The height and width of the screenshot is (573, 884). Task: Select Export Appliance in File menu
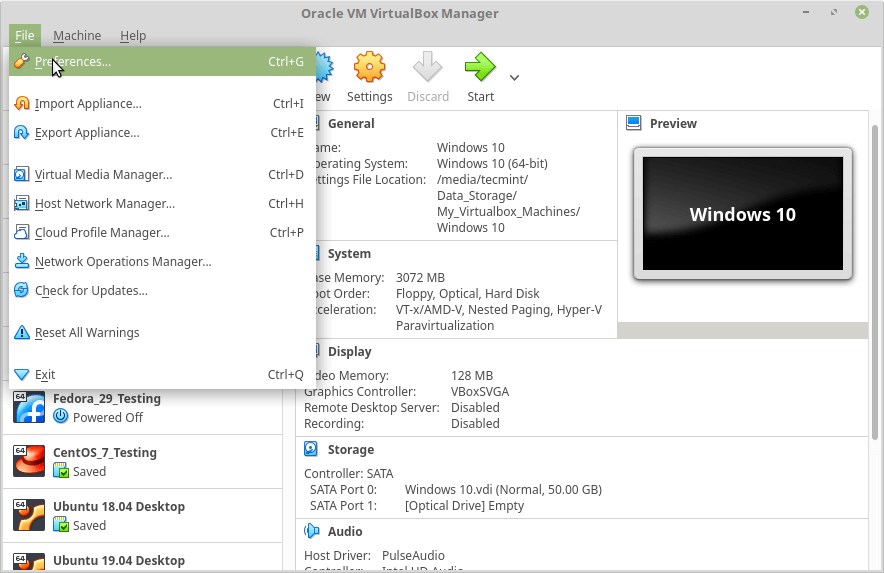coord(87,133)
